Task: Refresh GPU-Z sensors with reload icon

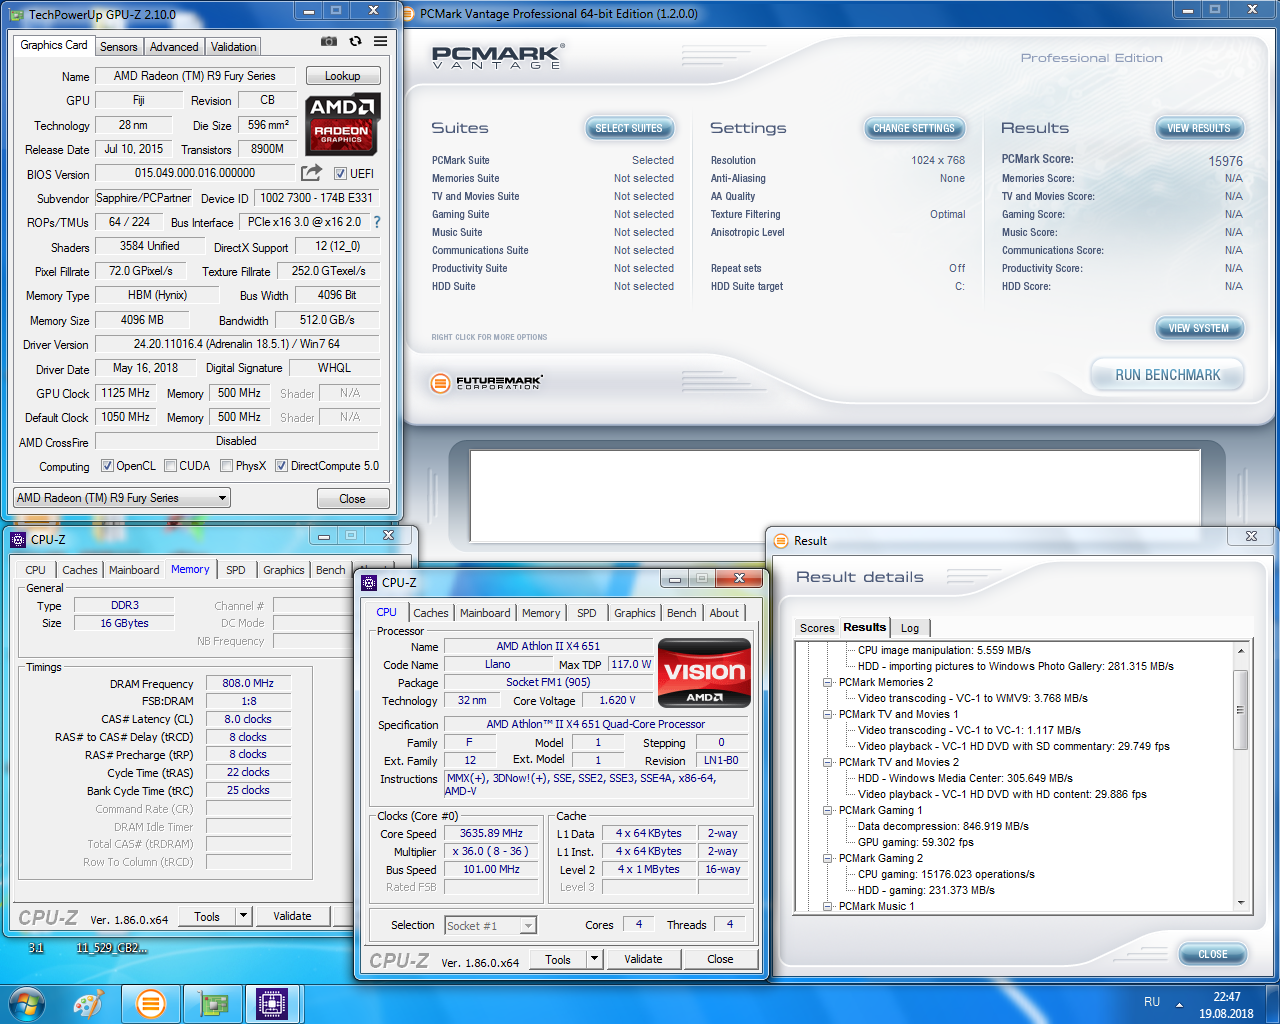Action: 355,41
